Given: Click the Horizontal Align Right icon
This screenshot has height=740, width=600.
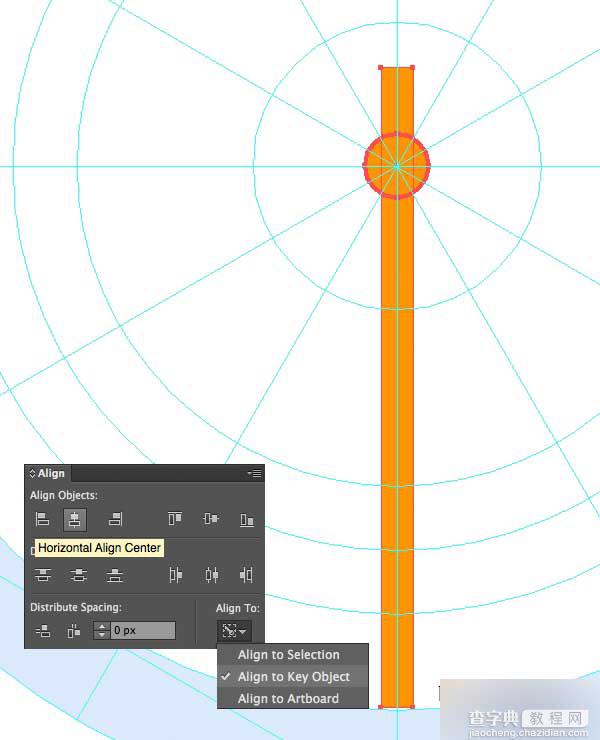Looking at the screenshot, I should click(115, 520).
